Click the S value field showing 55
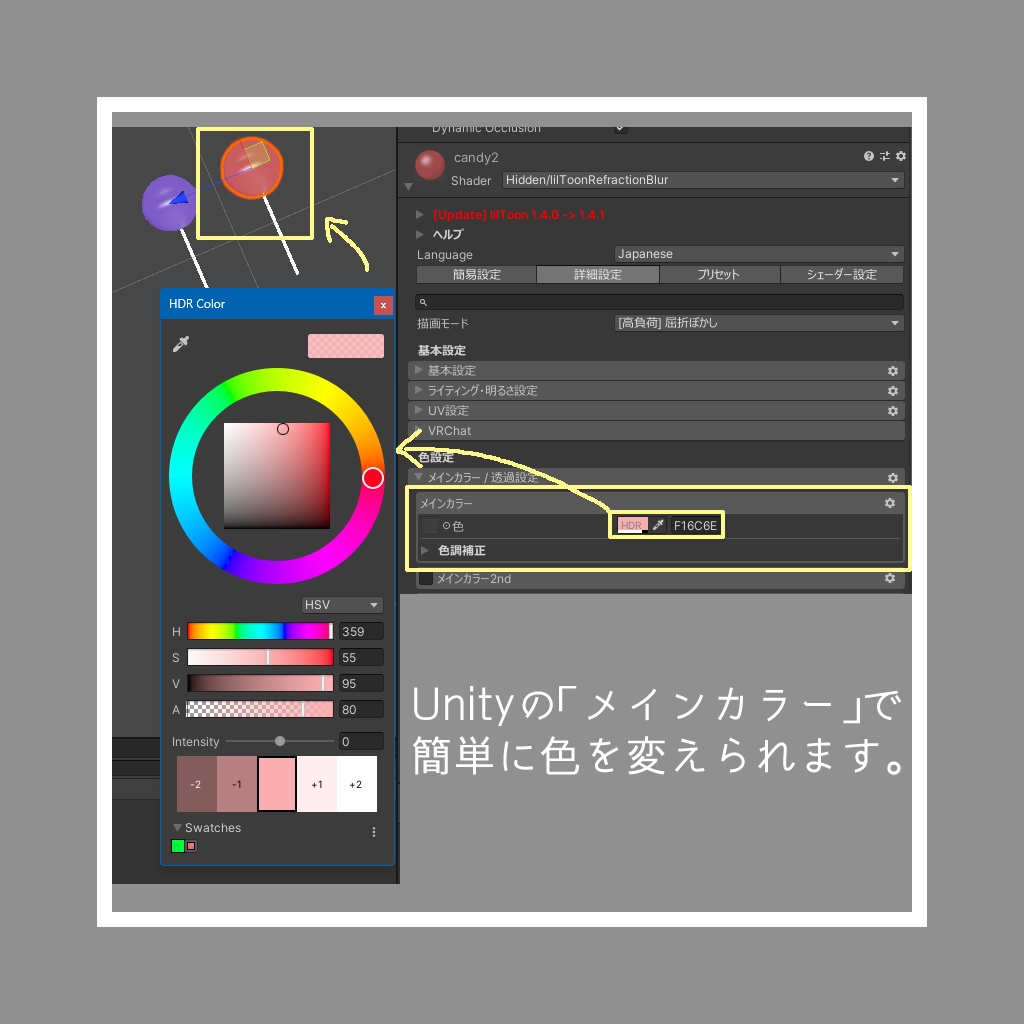Image resolution: width=1024 pixels, height=1024 pixels. click(x=361, y=658)
